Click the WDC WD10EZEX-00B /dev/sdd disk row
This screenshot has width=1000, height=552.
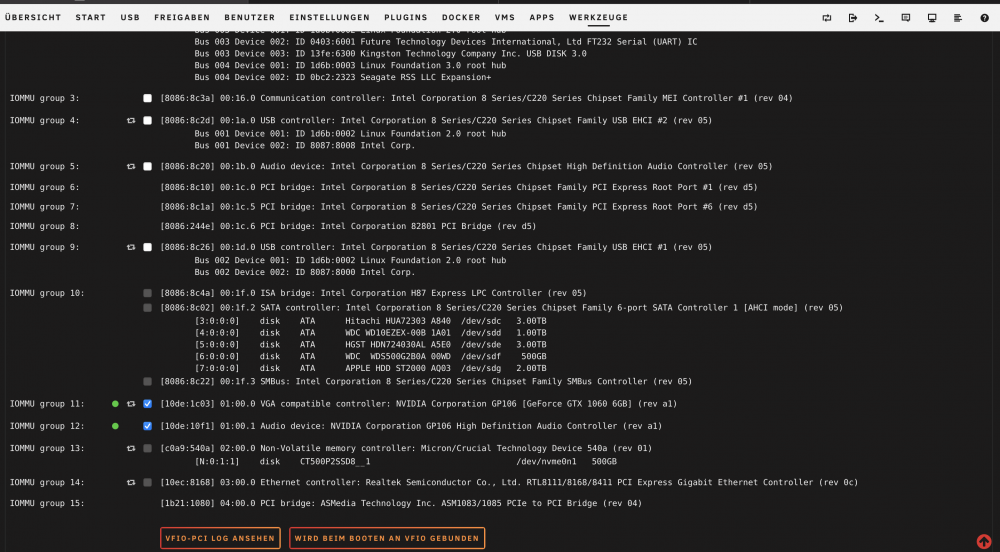371,333
